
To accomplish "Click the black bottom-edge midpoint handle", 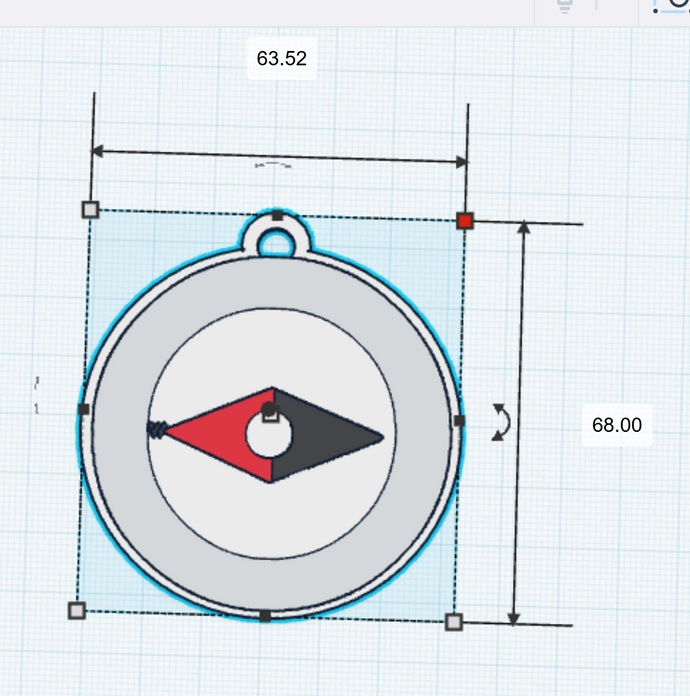I will 265,616.
